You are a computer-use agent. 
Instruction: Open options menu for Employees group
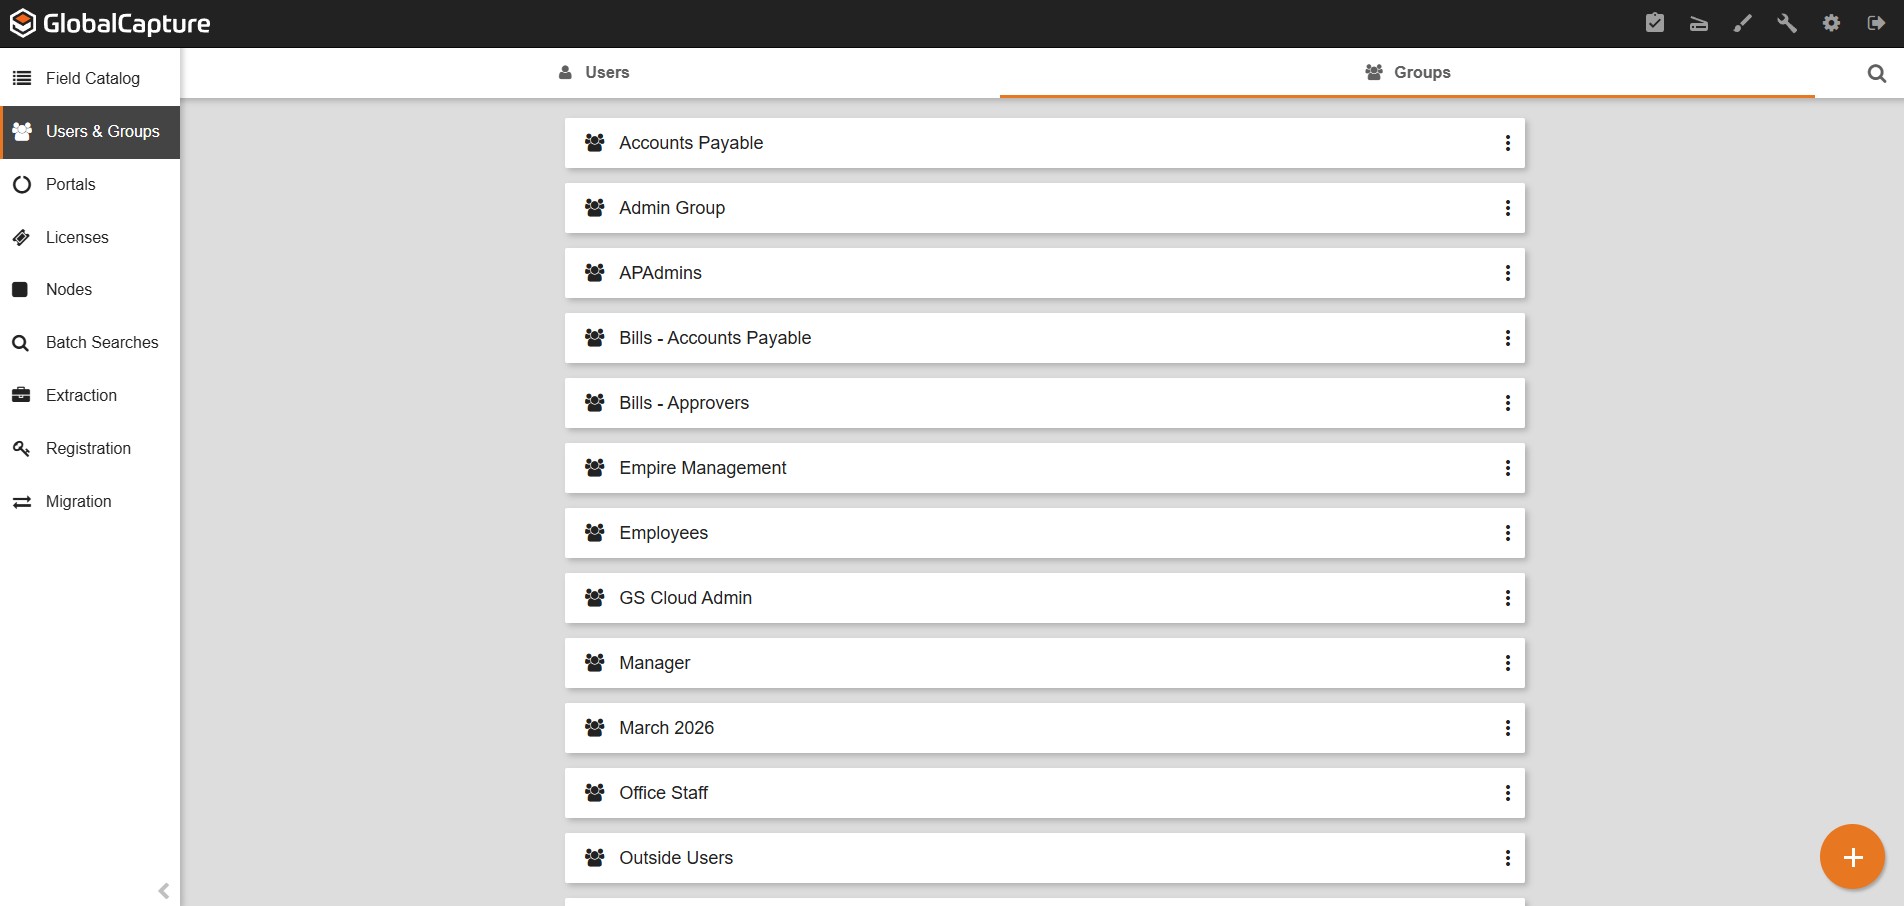1507,533
